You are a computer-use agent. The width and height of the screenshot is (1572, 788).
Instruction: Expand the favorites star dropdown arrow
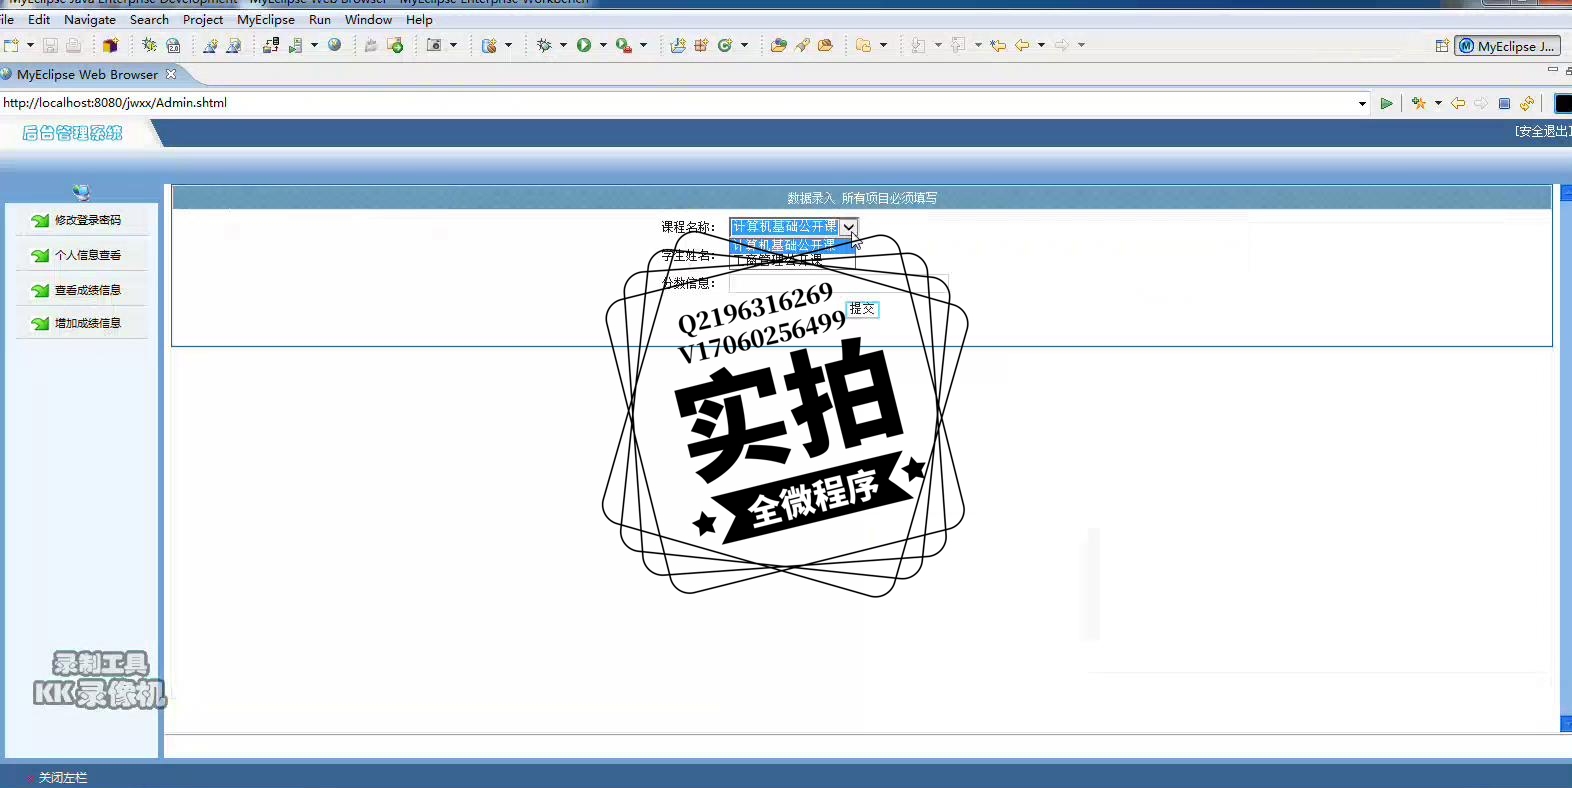pyautogui.click(x=1438, y=103)
